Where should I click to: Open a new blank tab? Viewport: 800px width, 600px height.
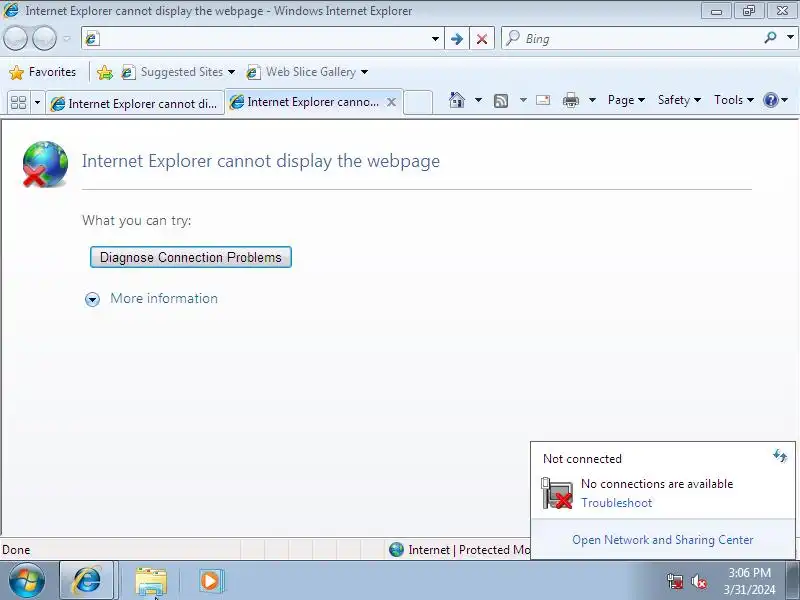(418, 102)
